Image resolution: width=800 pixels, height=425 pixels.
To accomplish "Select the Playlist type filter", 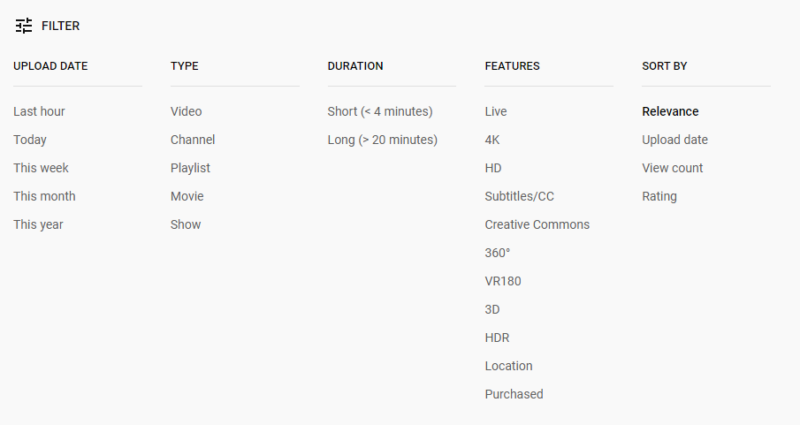I will (190, 168).
